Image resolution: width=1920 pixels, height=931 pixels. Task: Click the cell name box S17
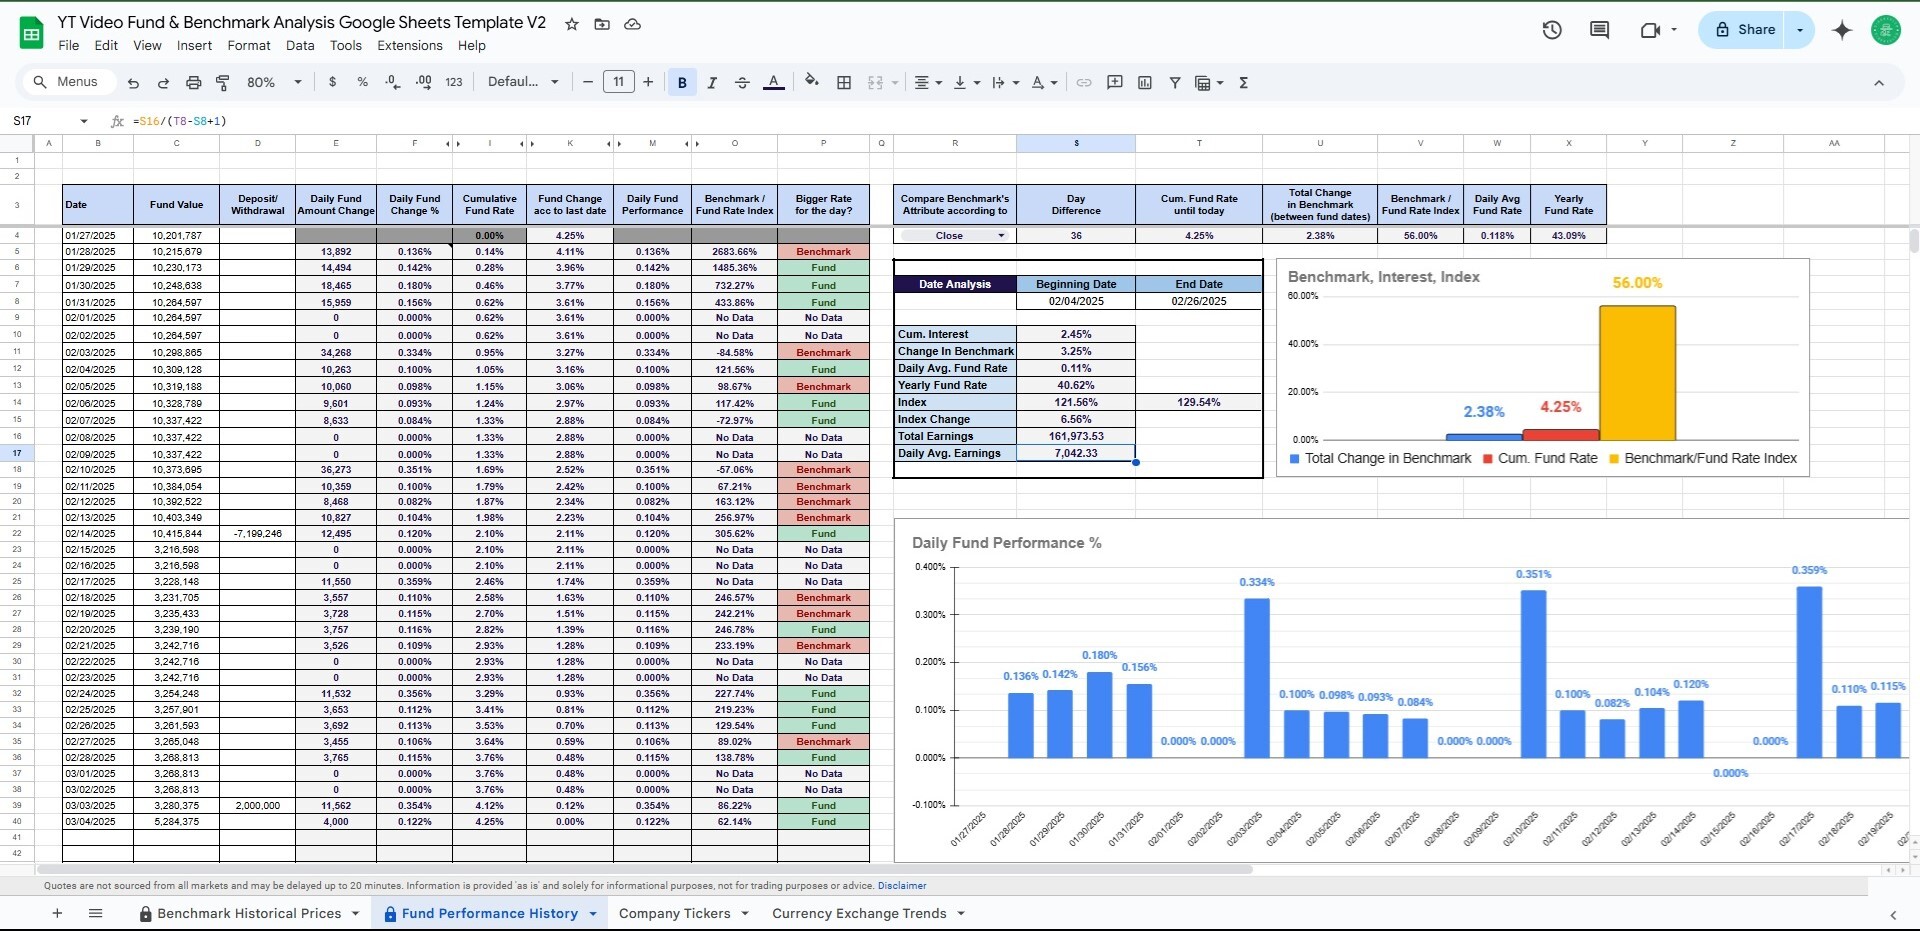click(50, 121)
